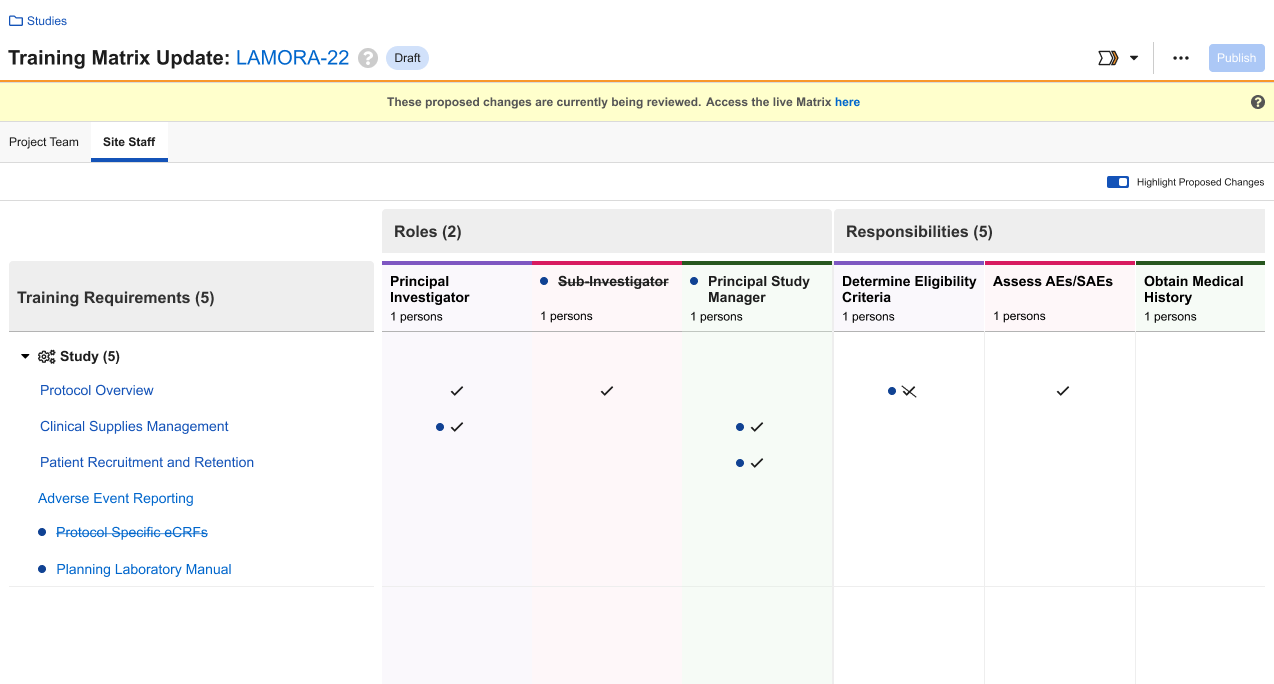This screenshot has width=1274, height=684.
Task: Click '1 persons' under Principal Investigator
Action: click(416, 317)
